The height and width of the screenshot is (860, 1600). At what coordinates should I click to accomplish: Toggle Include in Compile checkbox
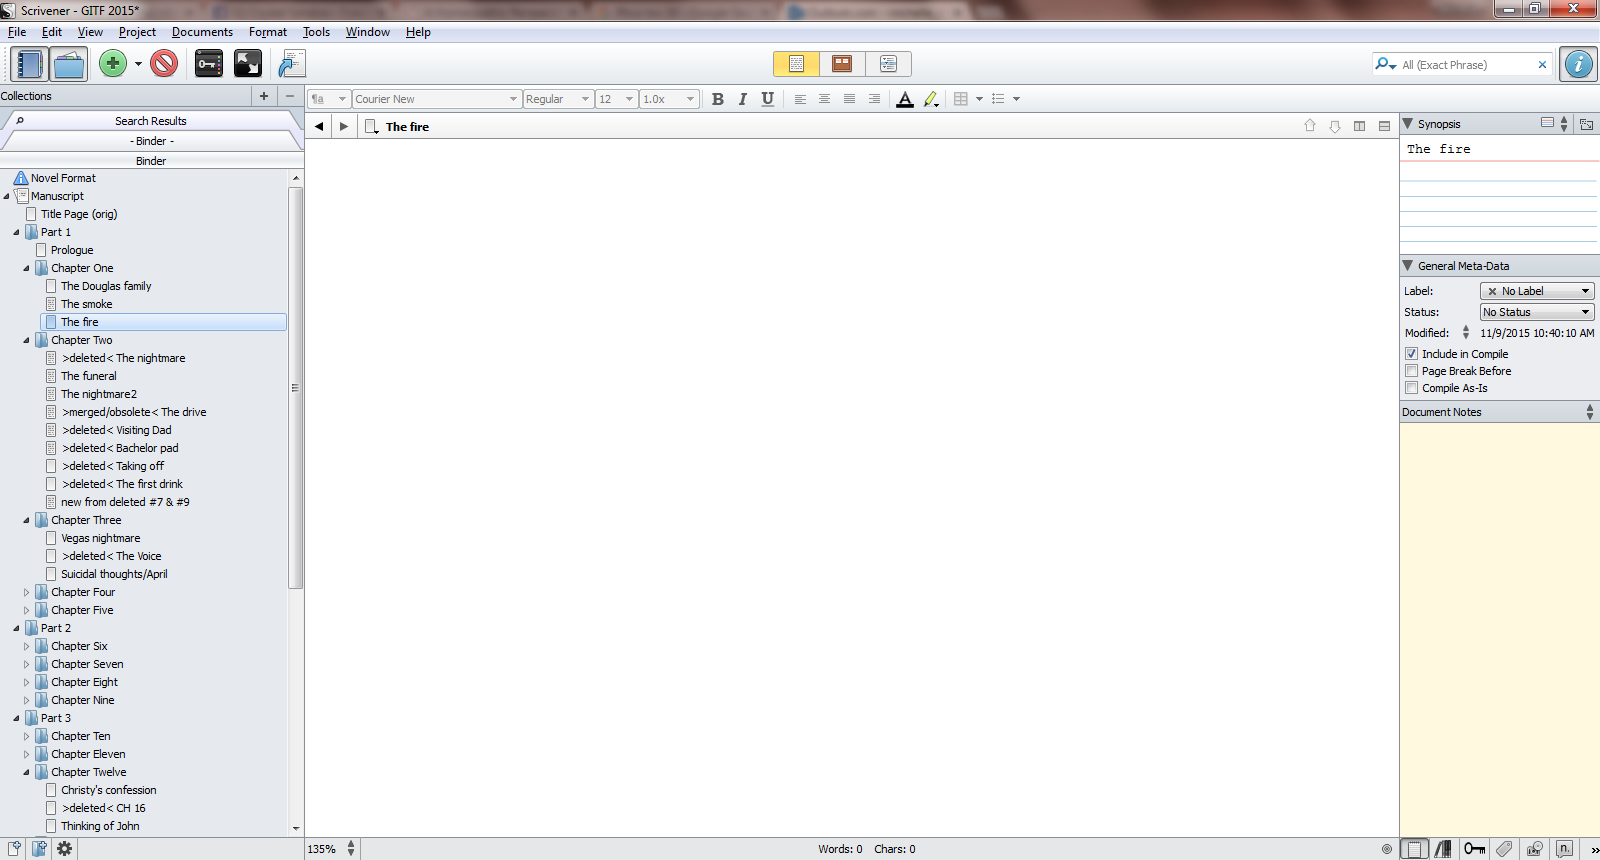[x=1411, y=354]
